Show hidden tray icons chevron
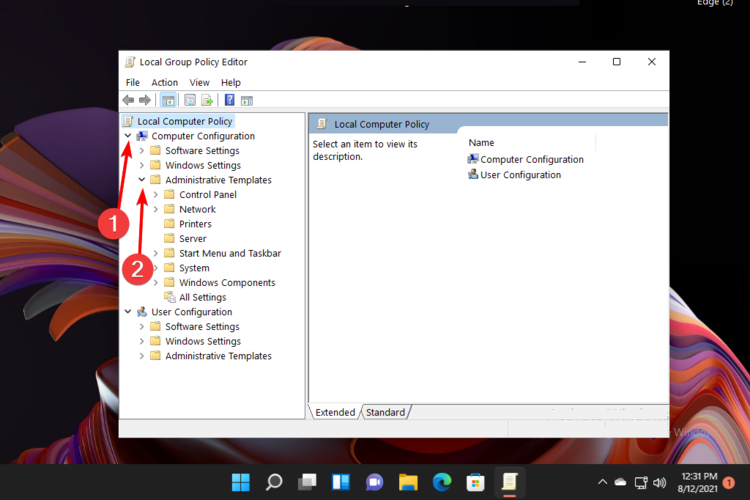 602,482
